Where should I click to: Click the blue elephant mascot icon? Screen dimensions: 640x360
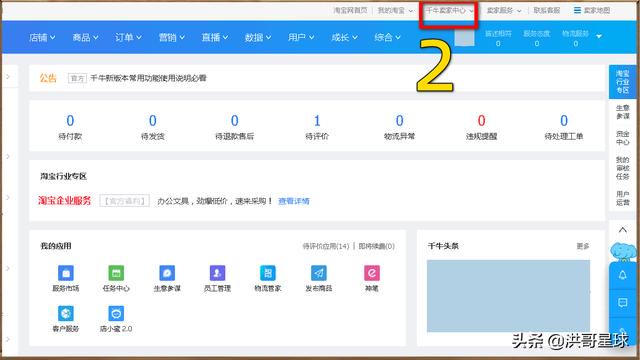coord(622,252)
